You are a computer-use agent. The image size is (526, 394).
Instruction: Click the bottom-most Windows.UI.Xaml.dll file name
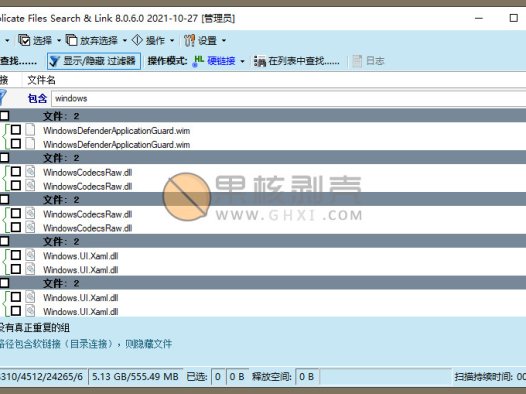(81, 312)
